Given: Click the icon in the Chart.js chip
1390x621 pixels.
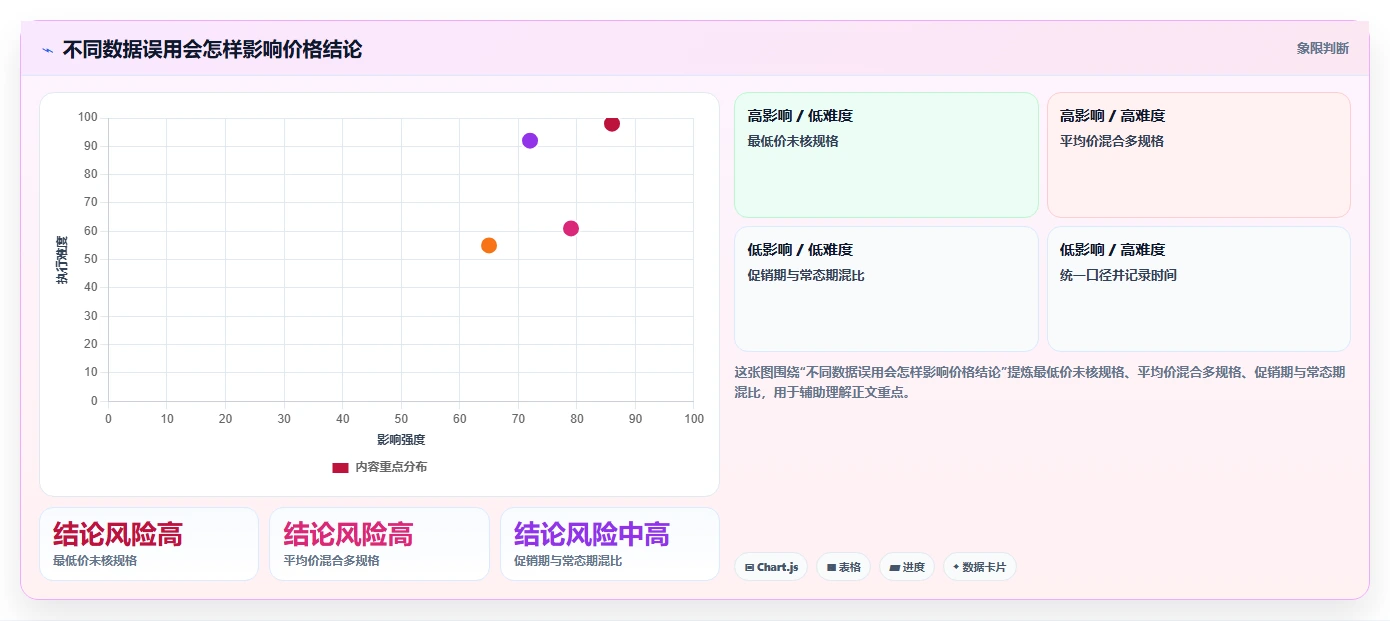Looking at the screenshot, I should point(749,567).
